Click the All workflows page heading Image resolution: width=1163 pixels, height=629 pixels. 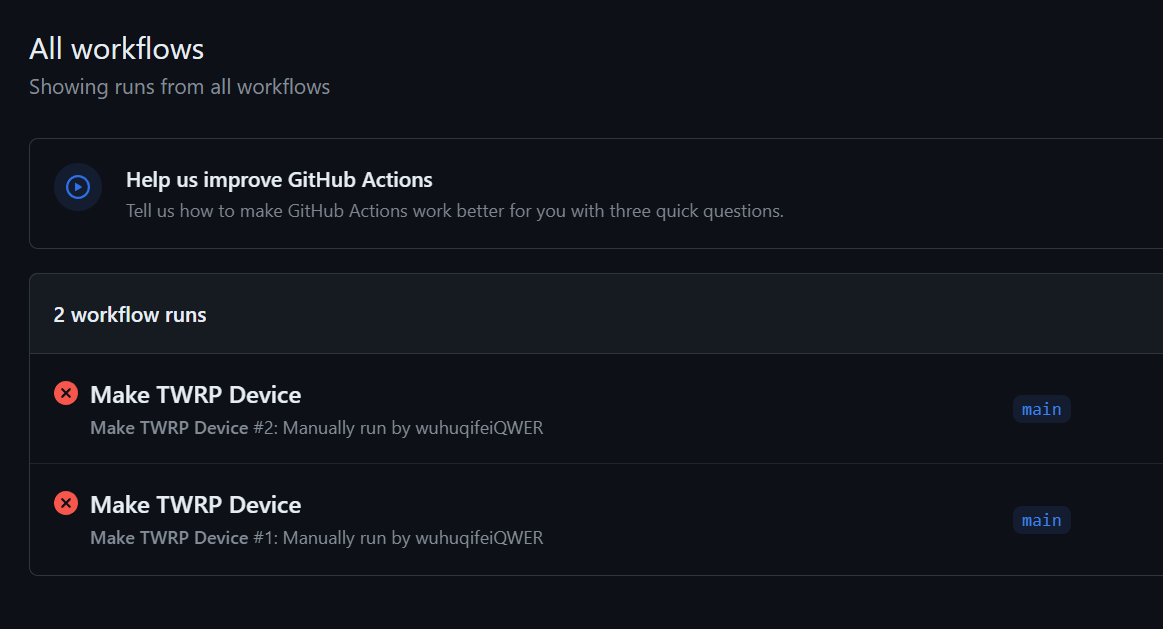(116, 48)
